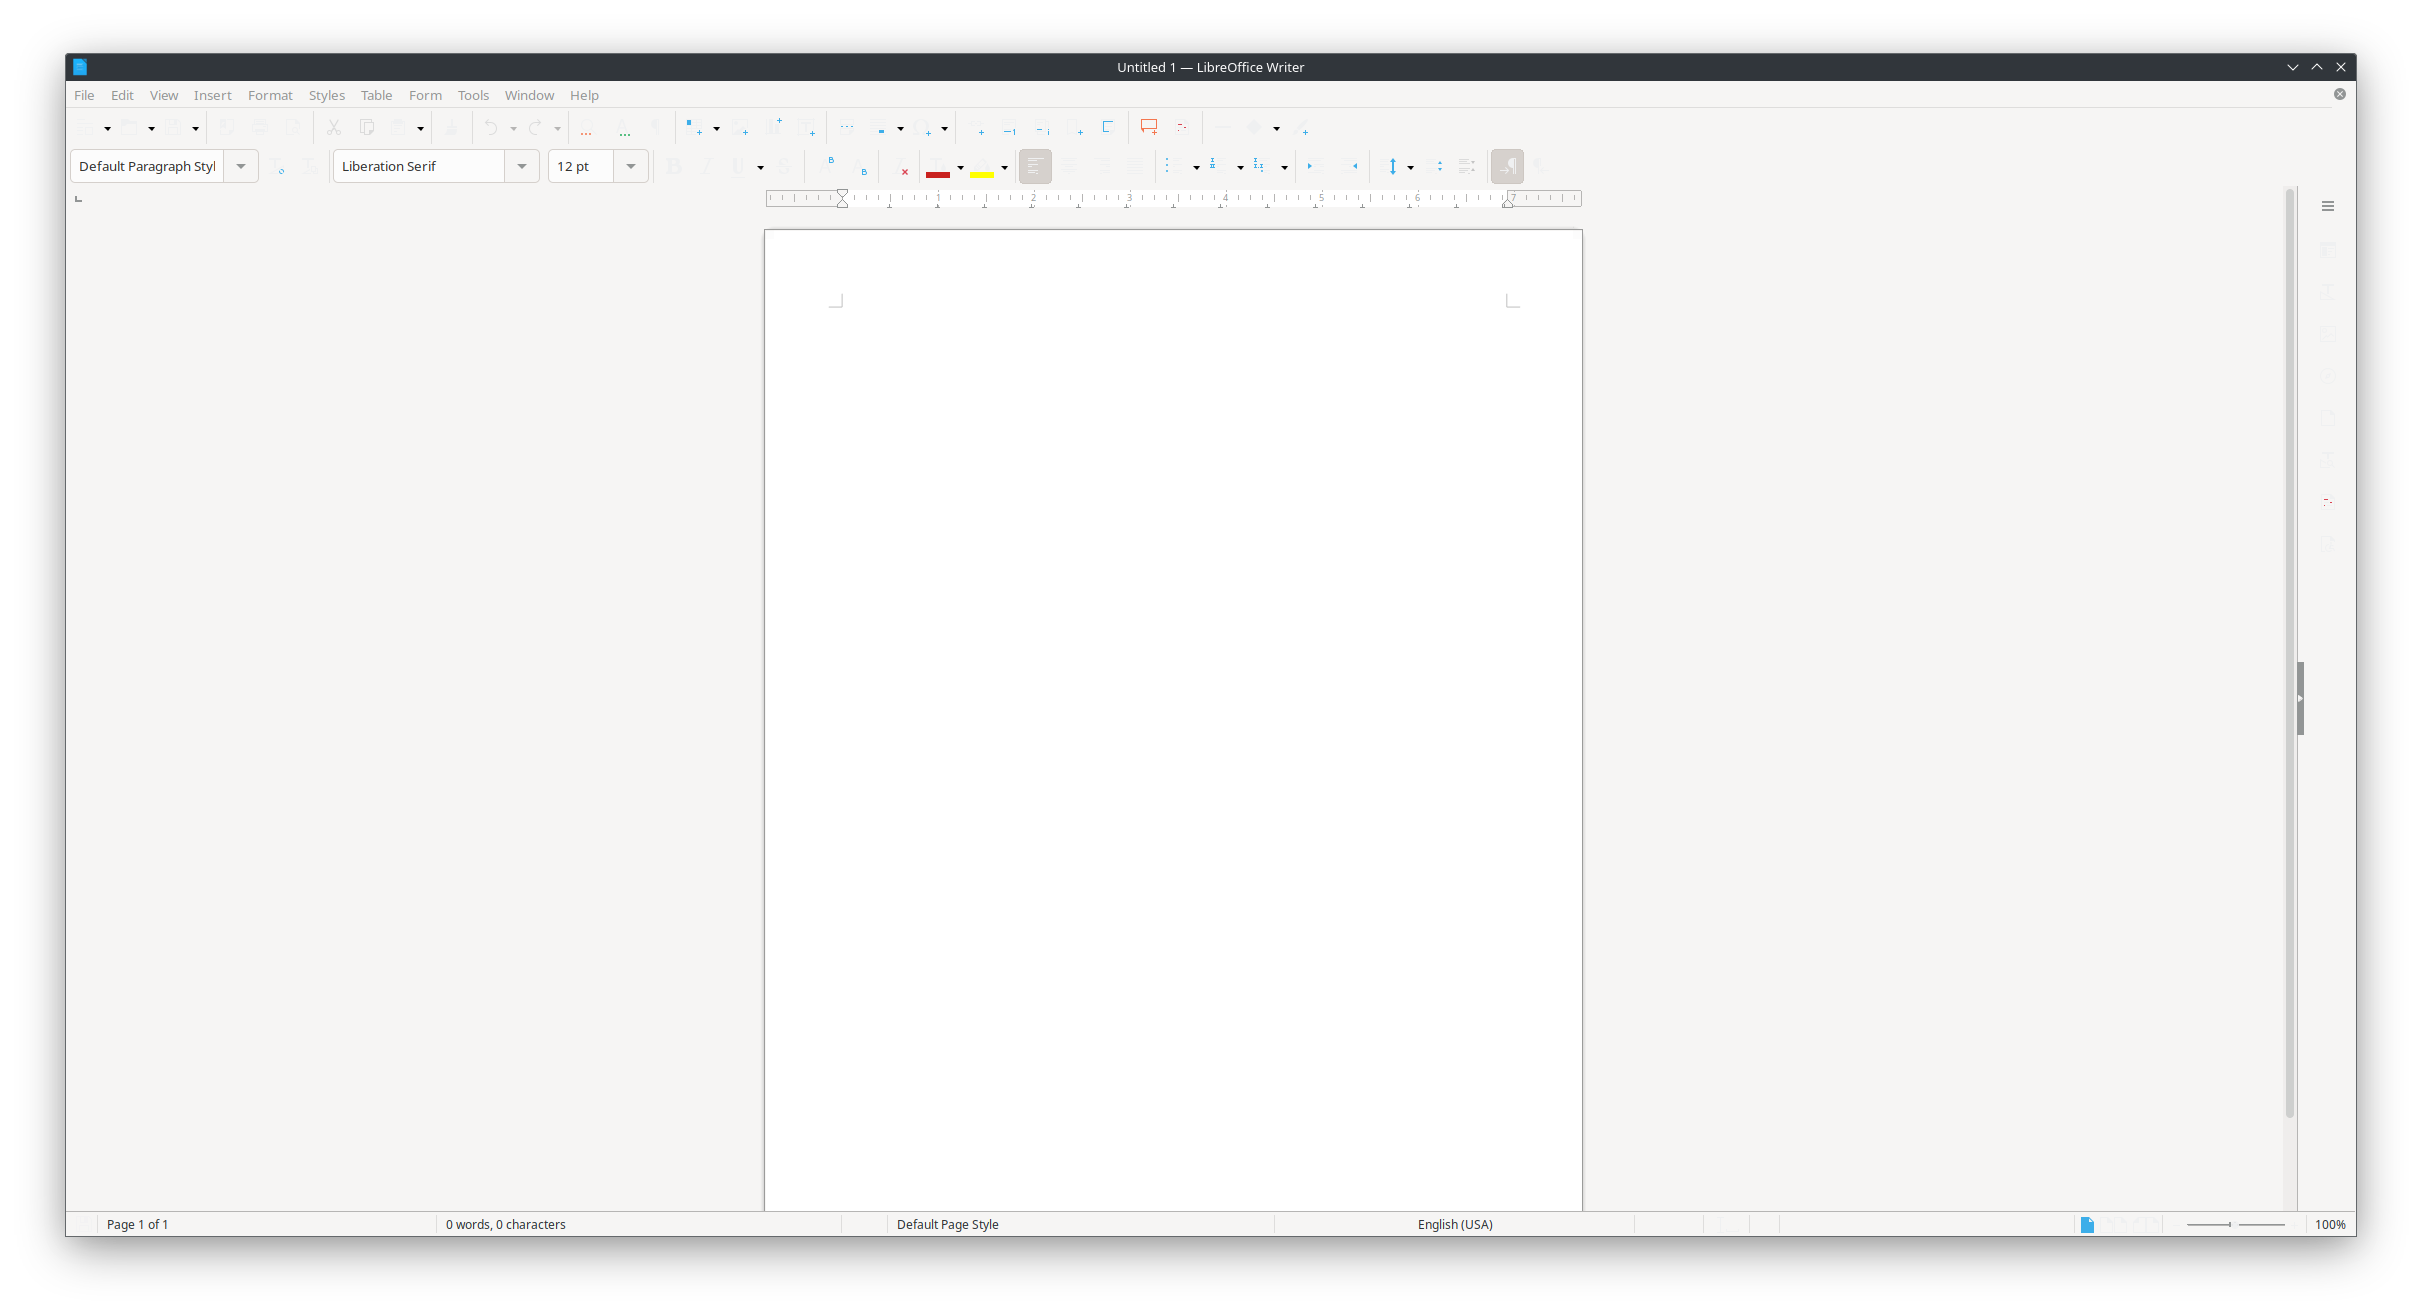Click the sidebar show/hide handle
Image resolution: width=2423 pixels, height=1315 pixels.
(2300, 698)
